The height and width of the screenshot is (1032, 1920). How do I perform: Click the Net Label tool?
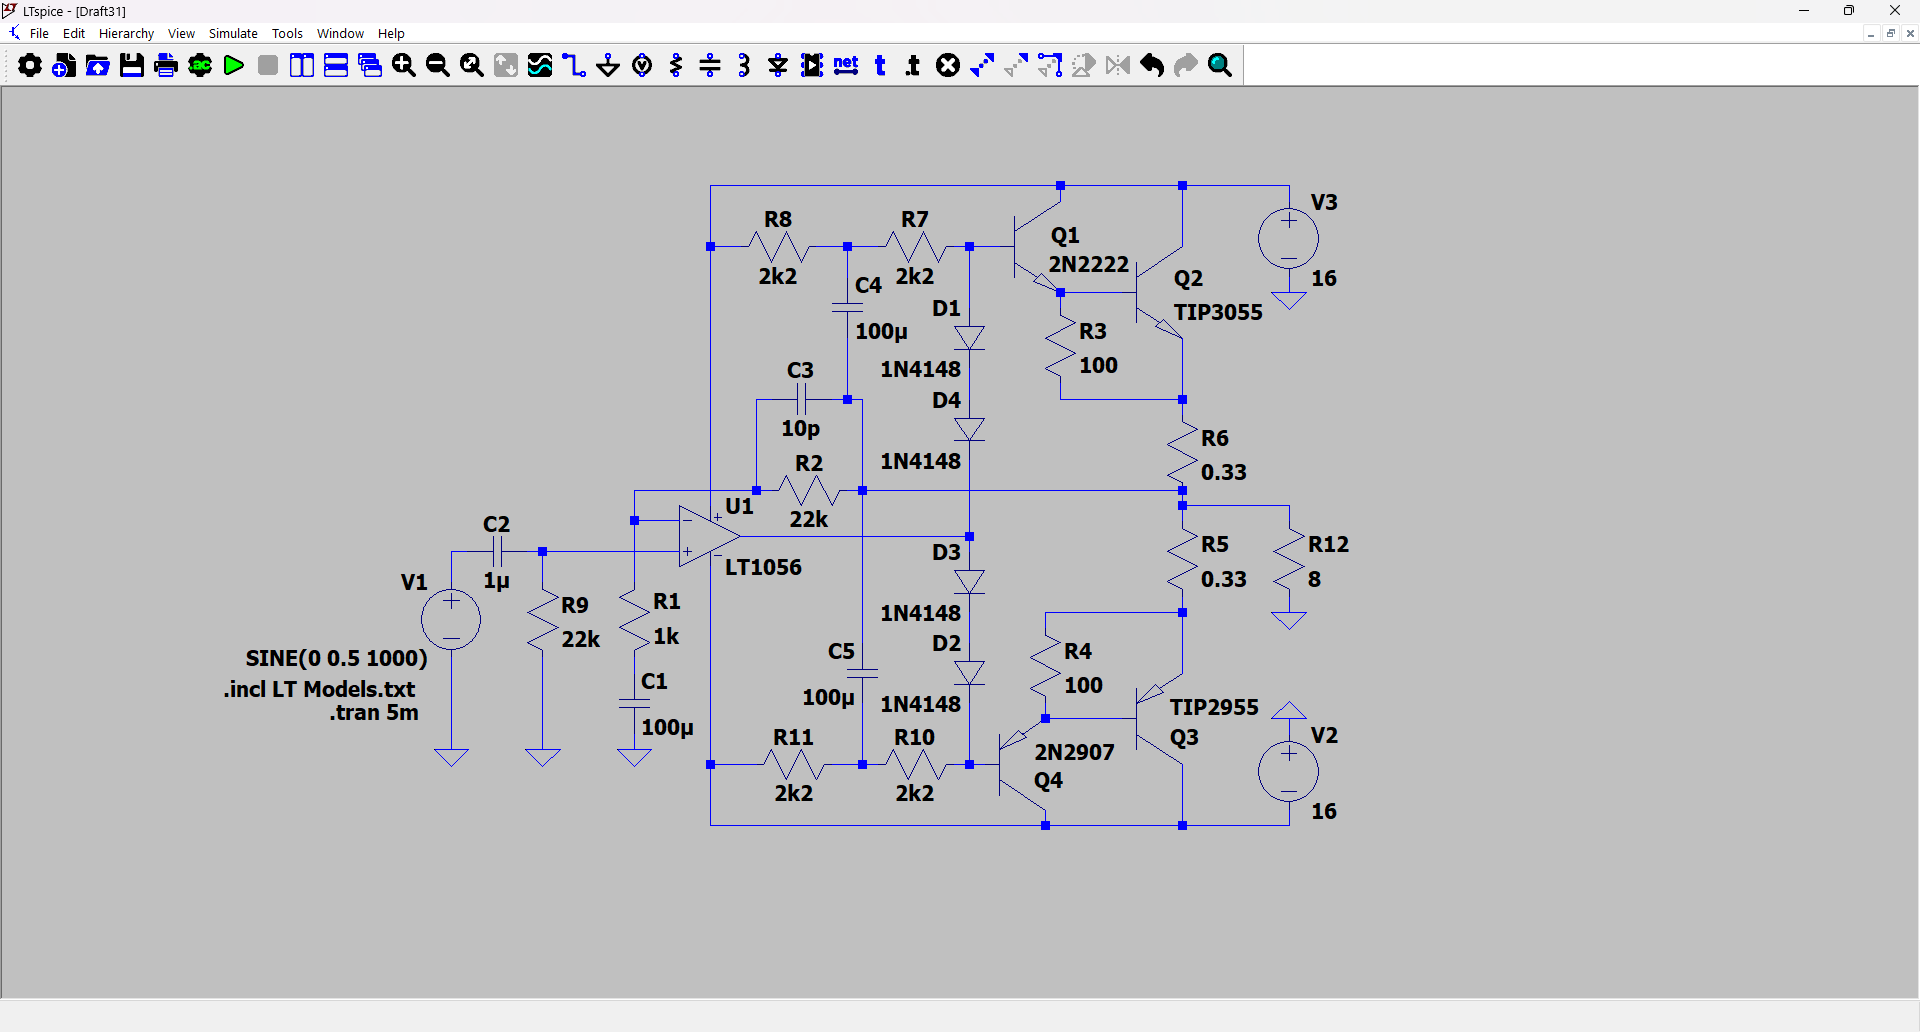(846, 66)
